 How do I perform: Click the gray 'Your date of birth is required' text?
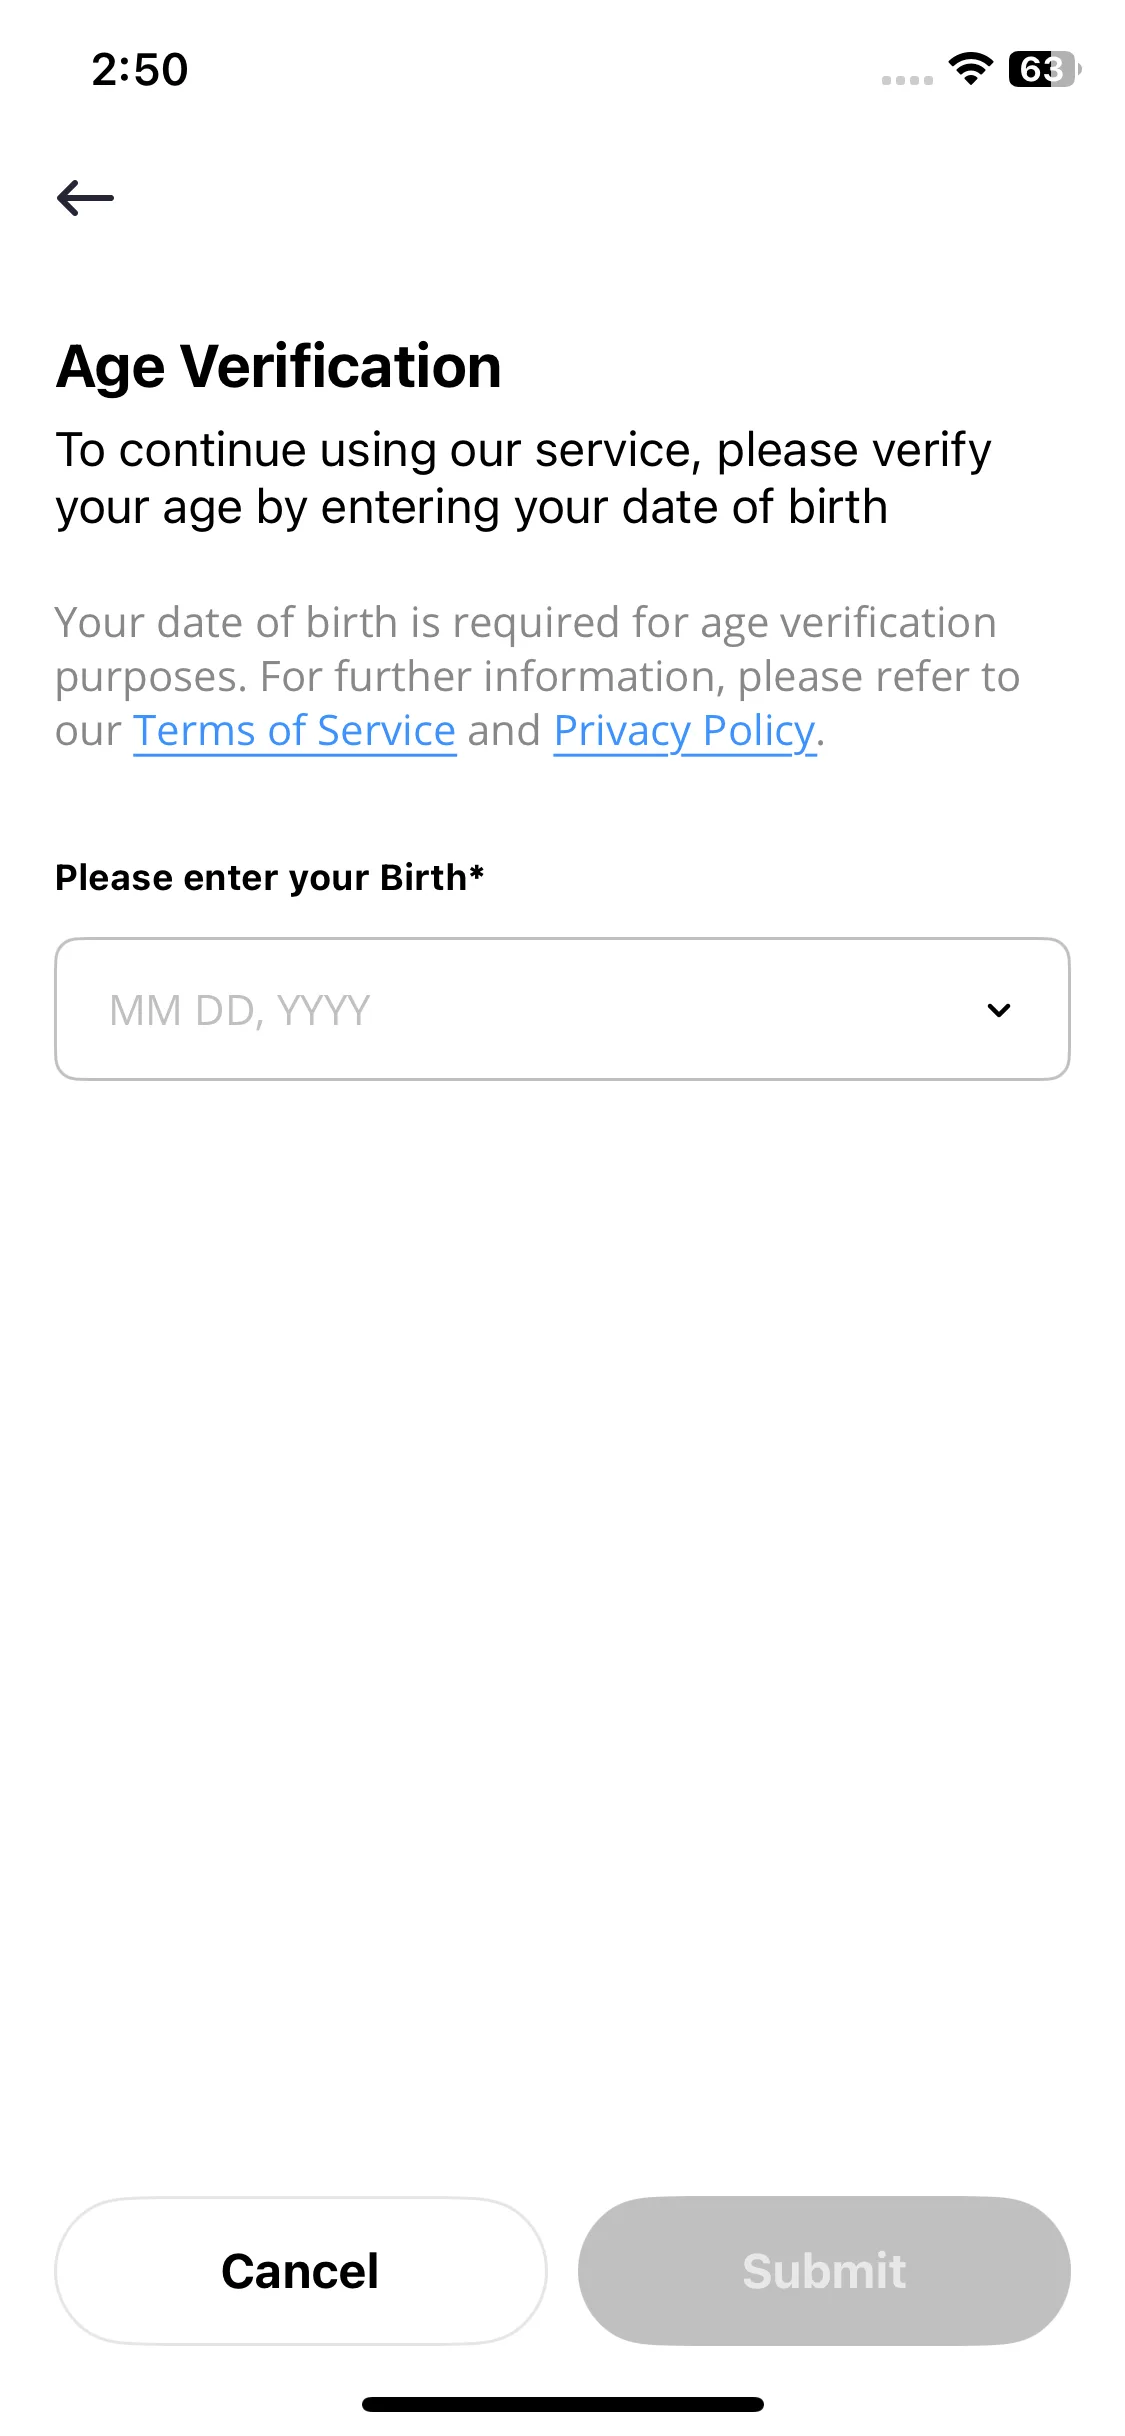526,623
